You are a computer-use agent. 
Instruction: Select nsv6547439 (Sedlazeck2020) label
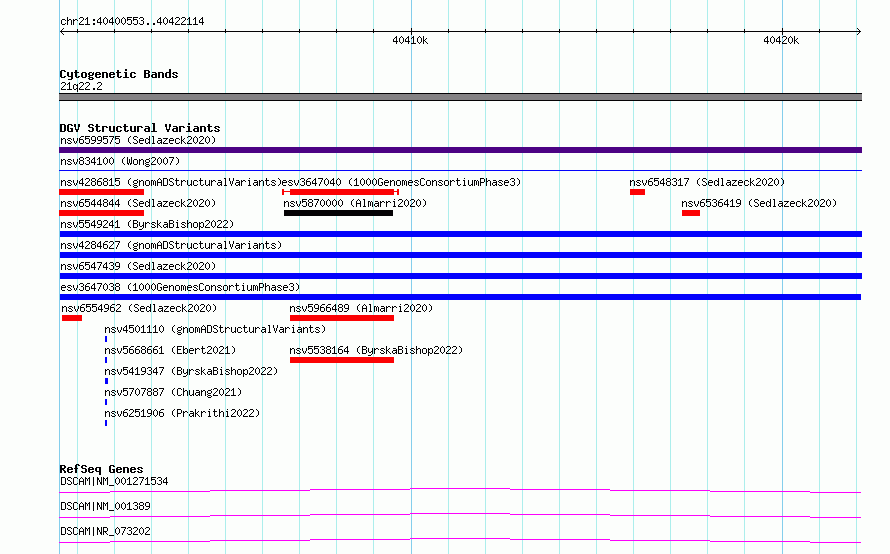(x=138, y=266)
